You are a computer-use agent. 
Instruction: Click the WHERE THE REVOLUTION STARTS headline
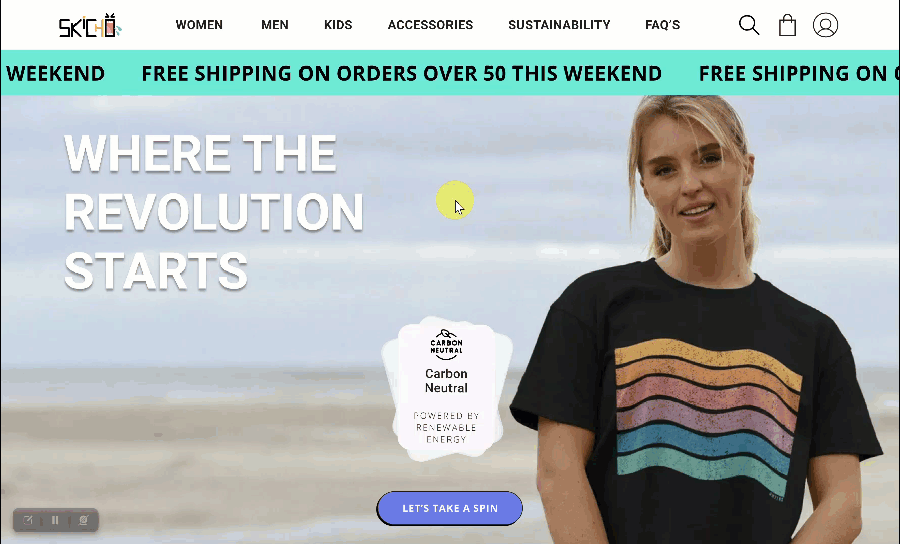214,212
